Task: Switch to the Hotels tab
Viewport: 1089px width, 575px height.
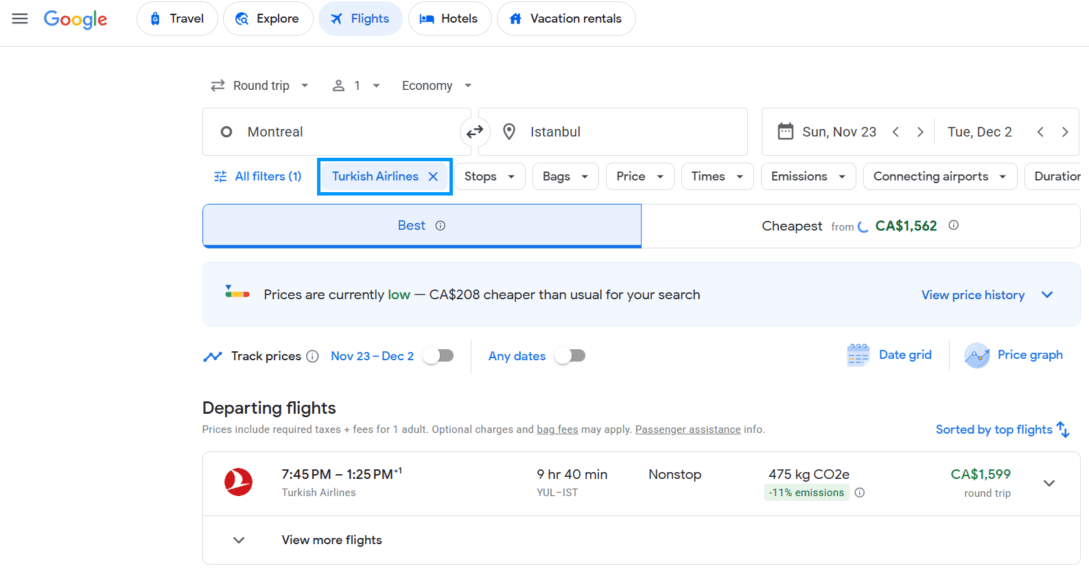Action: tap(449, 19)
